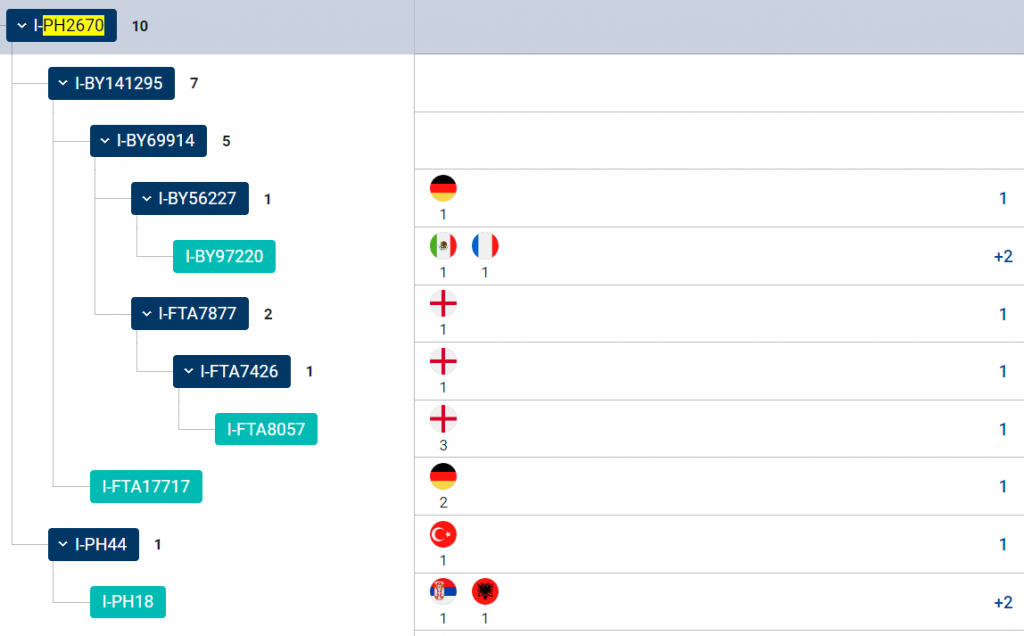Viewport: 1024px width, 636px height.
Task: Click the Mexico flag icon
Action: pos(443,246)
